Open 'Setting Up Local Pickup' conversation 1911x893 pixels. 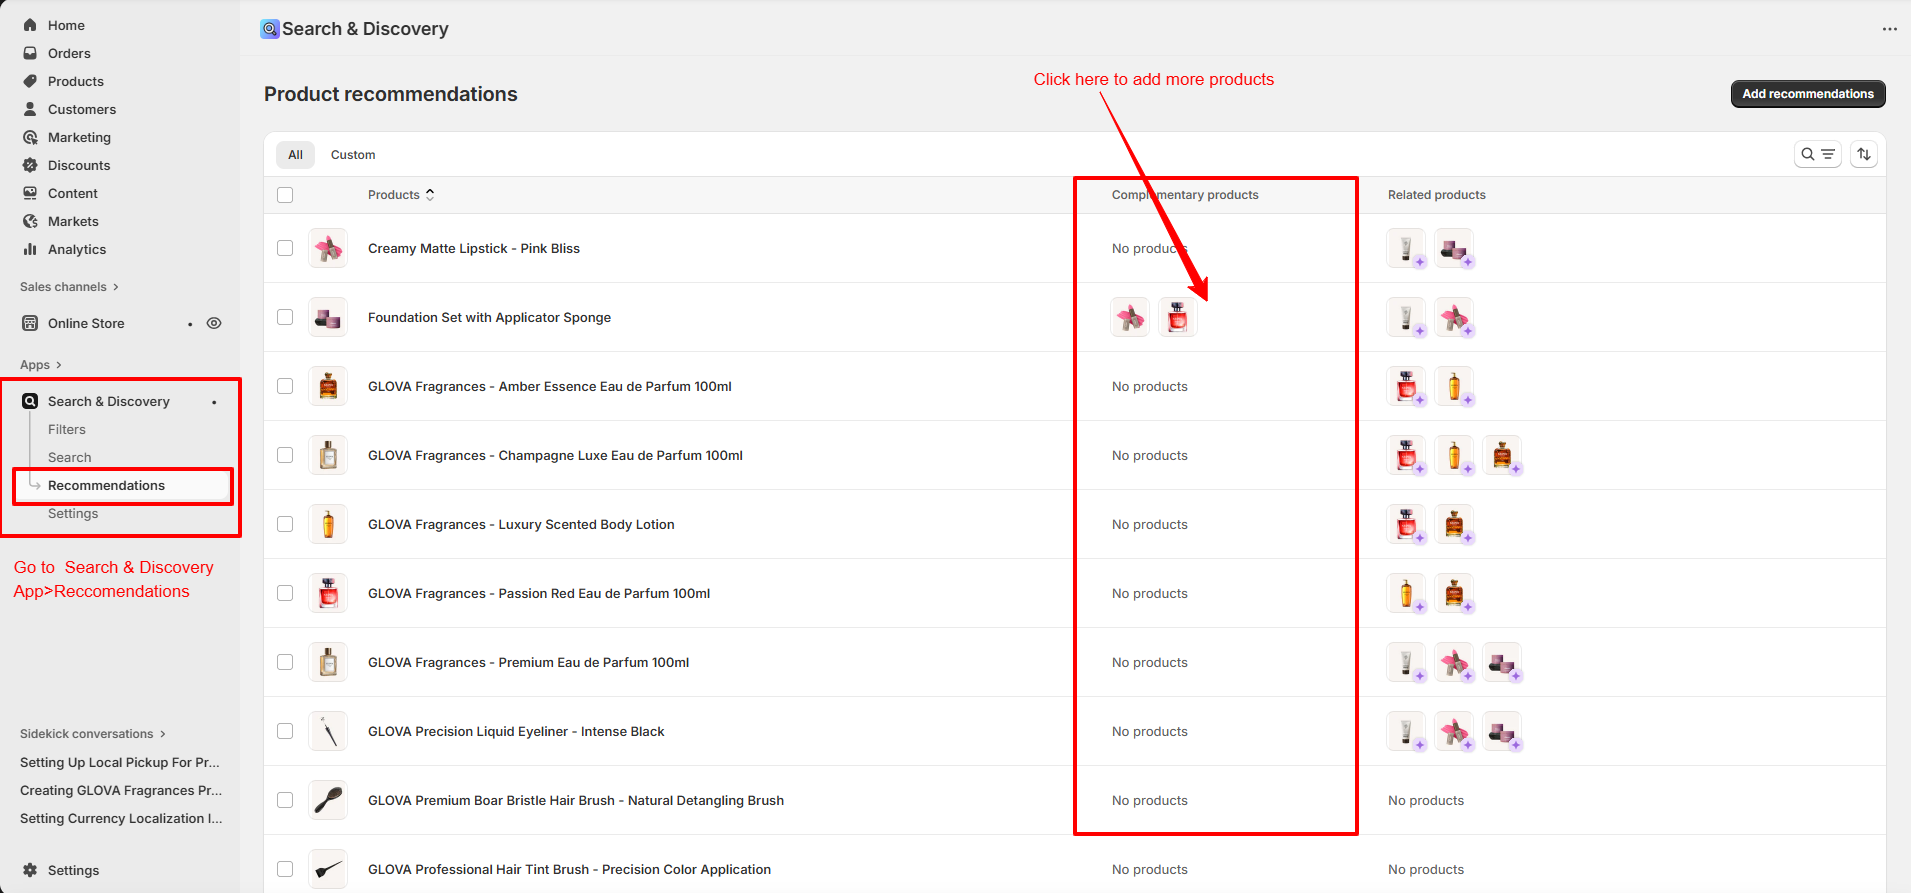click(120, 762)
